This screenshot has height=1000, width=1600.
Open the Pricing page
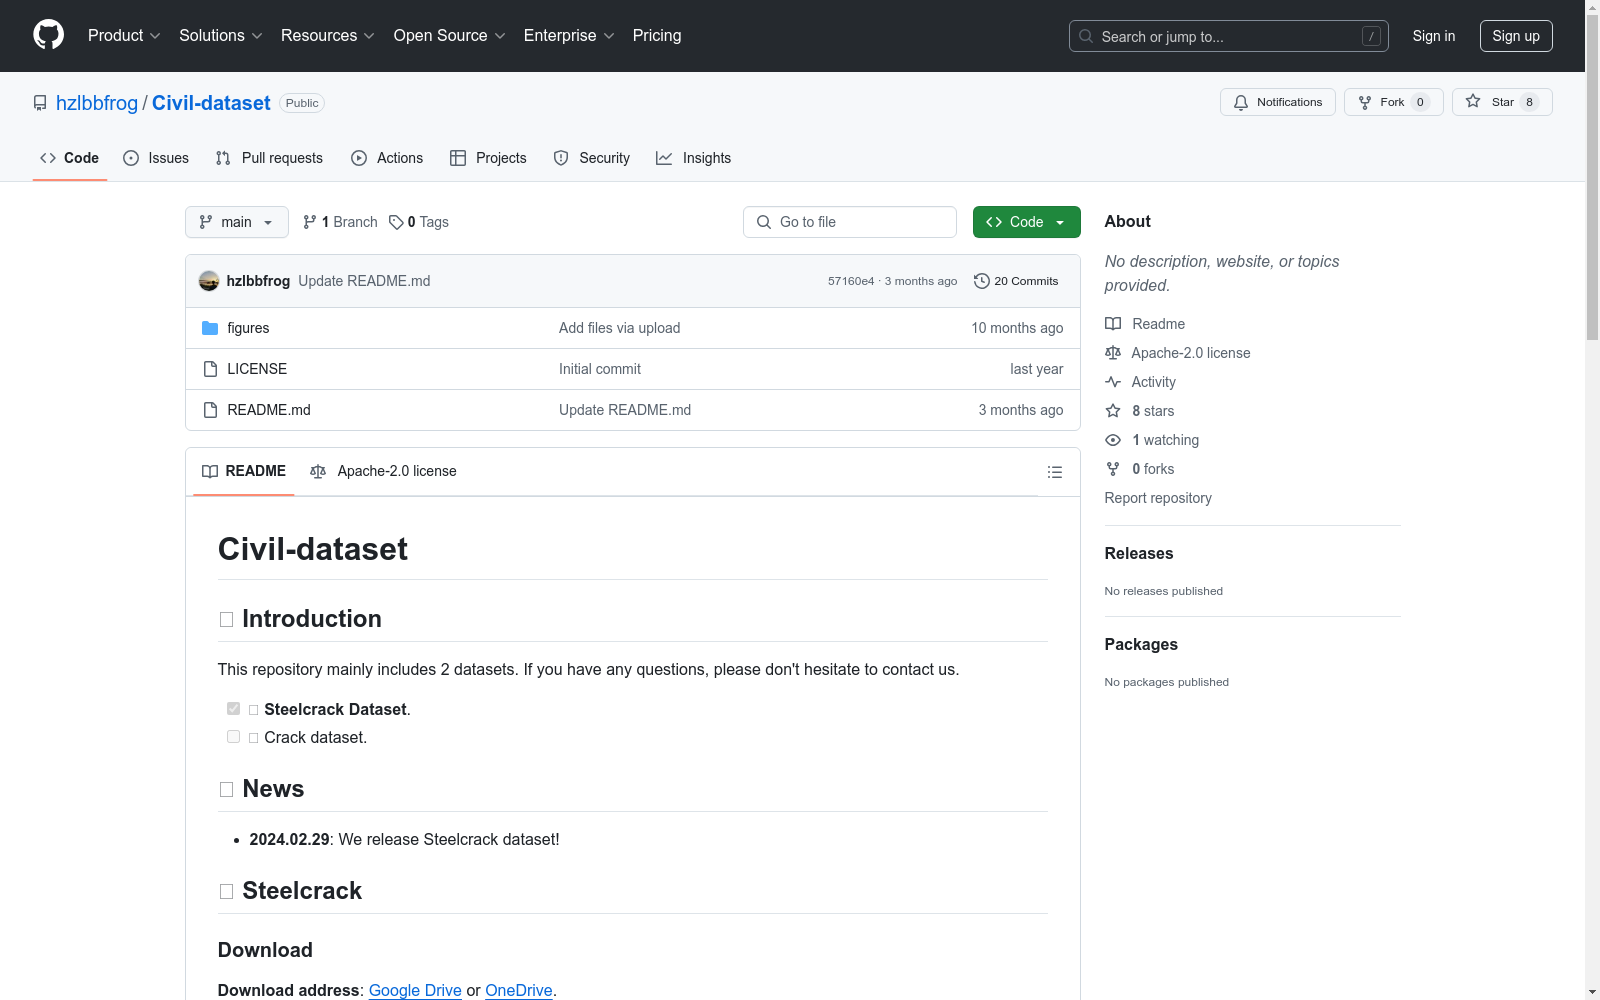click(x=657, y=36)
